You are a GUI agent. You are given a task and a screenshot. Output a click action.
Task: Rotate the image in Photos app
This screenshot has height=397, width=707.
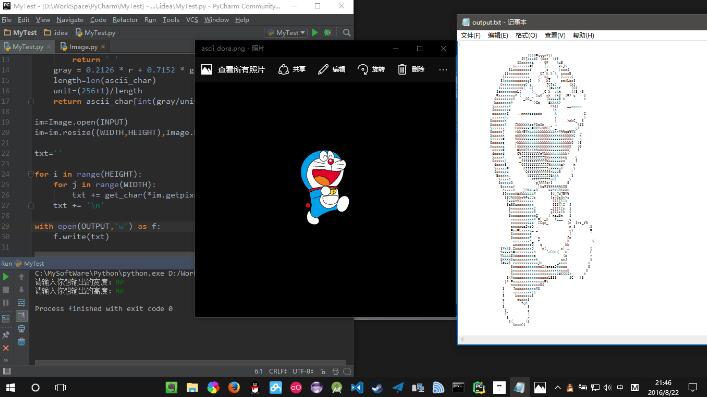pos(371,69)
